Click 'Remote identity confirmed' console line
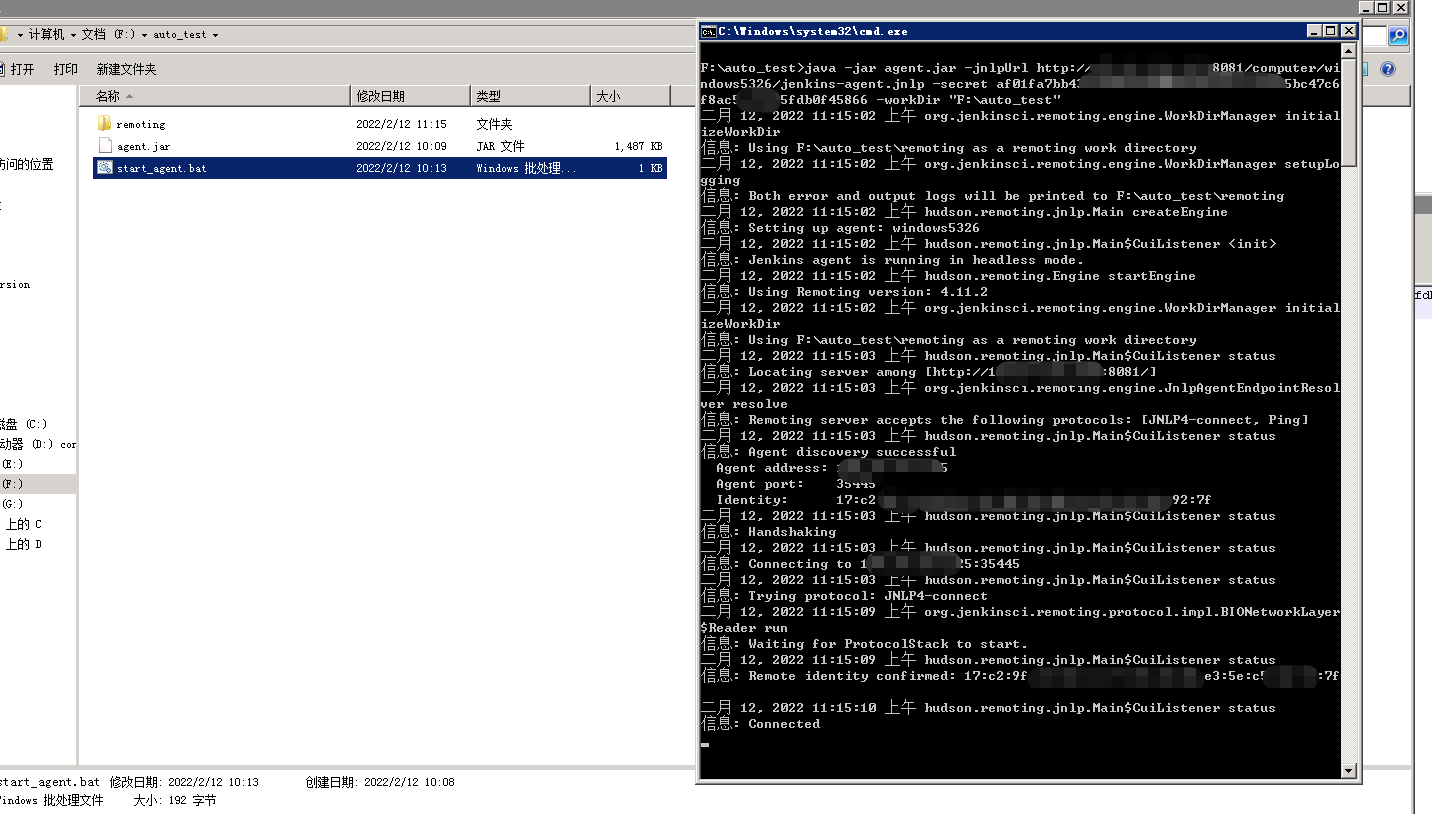The width and height of the screenshot is (1432, 814). click(1020, 676)
